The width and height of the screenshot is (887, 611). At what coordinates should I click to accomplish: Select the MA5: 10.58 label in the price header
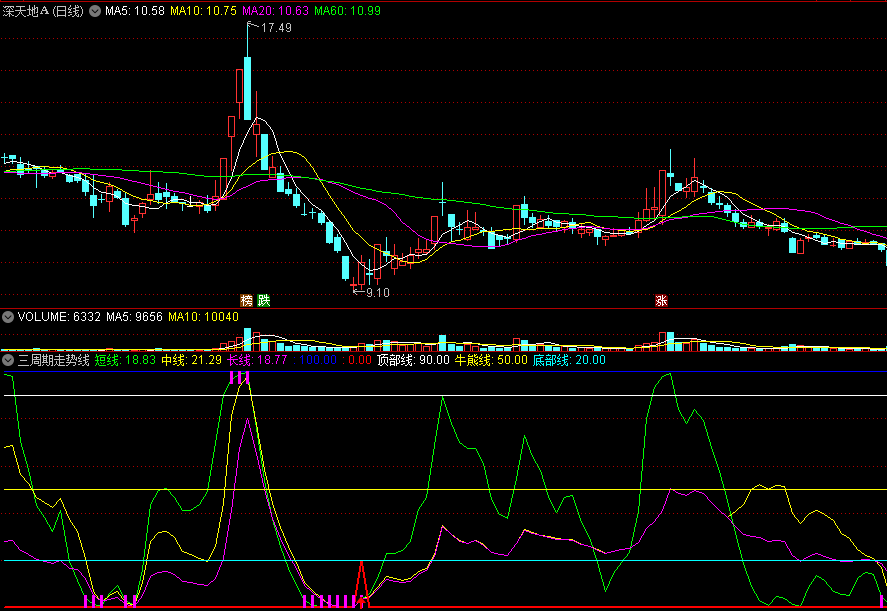point(135,11)
